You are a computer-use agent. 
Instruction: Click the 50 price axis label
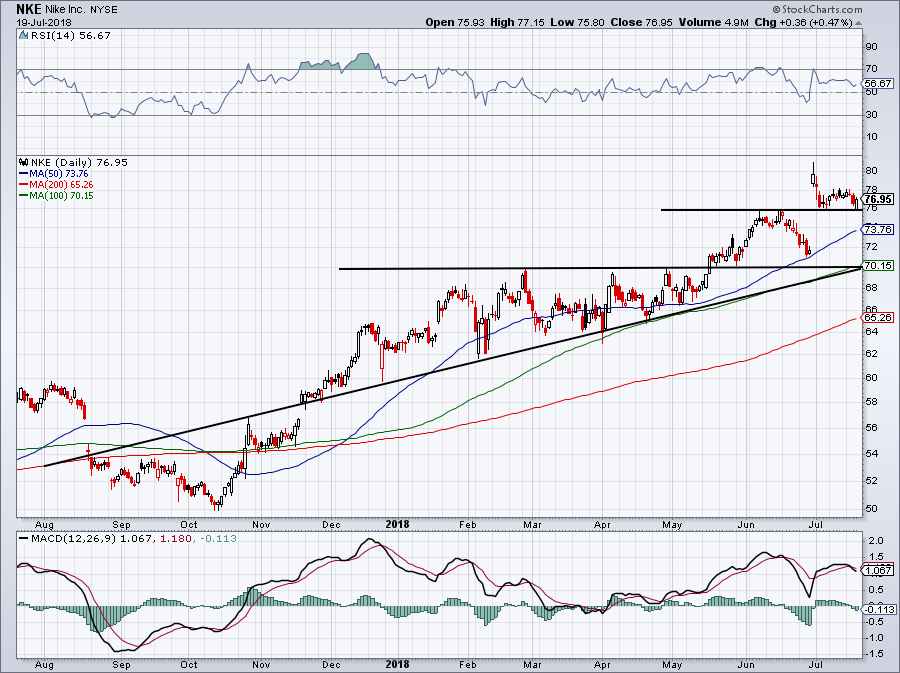[x=871, y=508]
